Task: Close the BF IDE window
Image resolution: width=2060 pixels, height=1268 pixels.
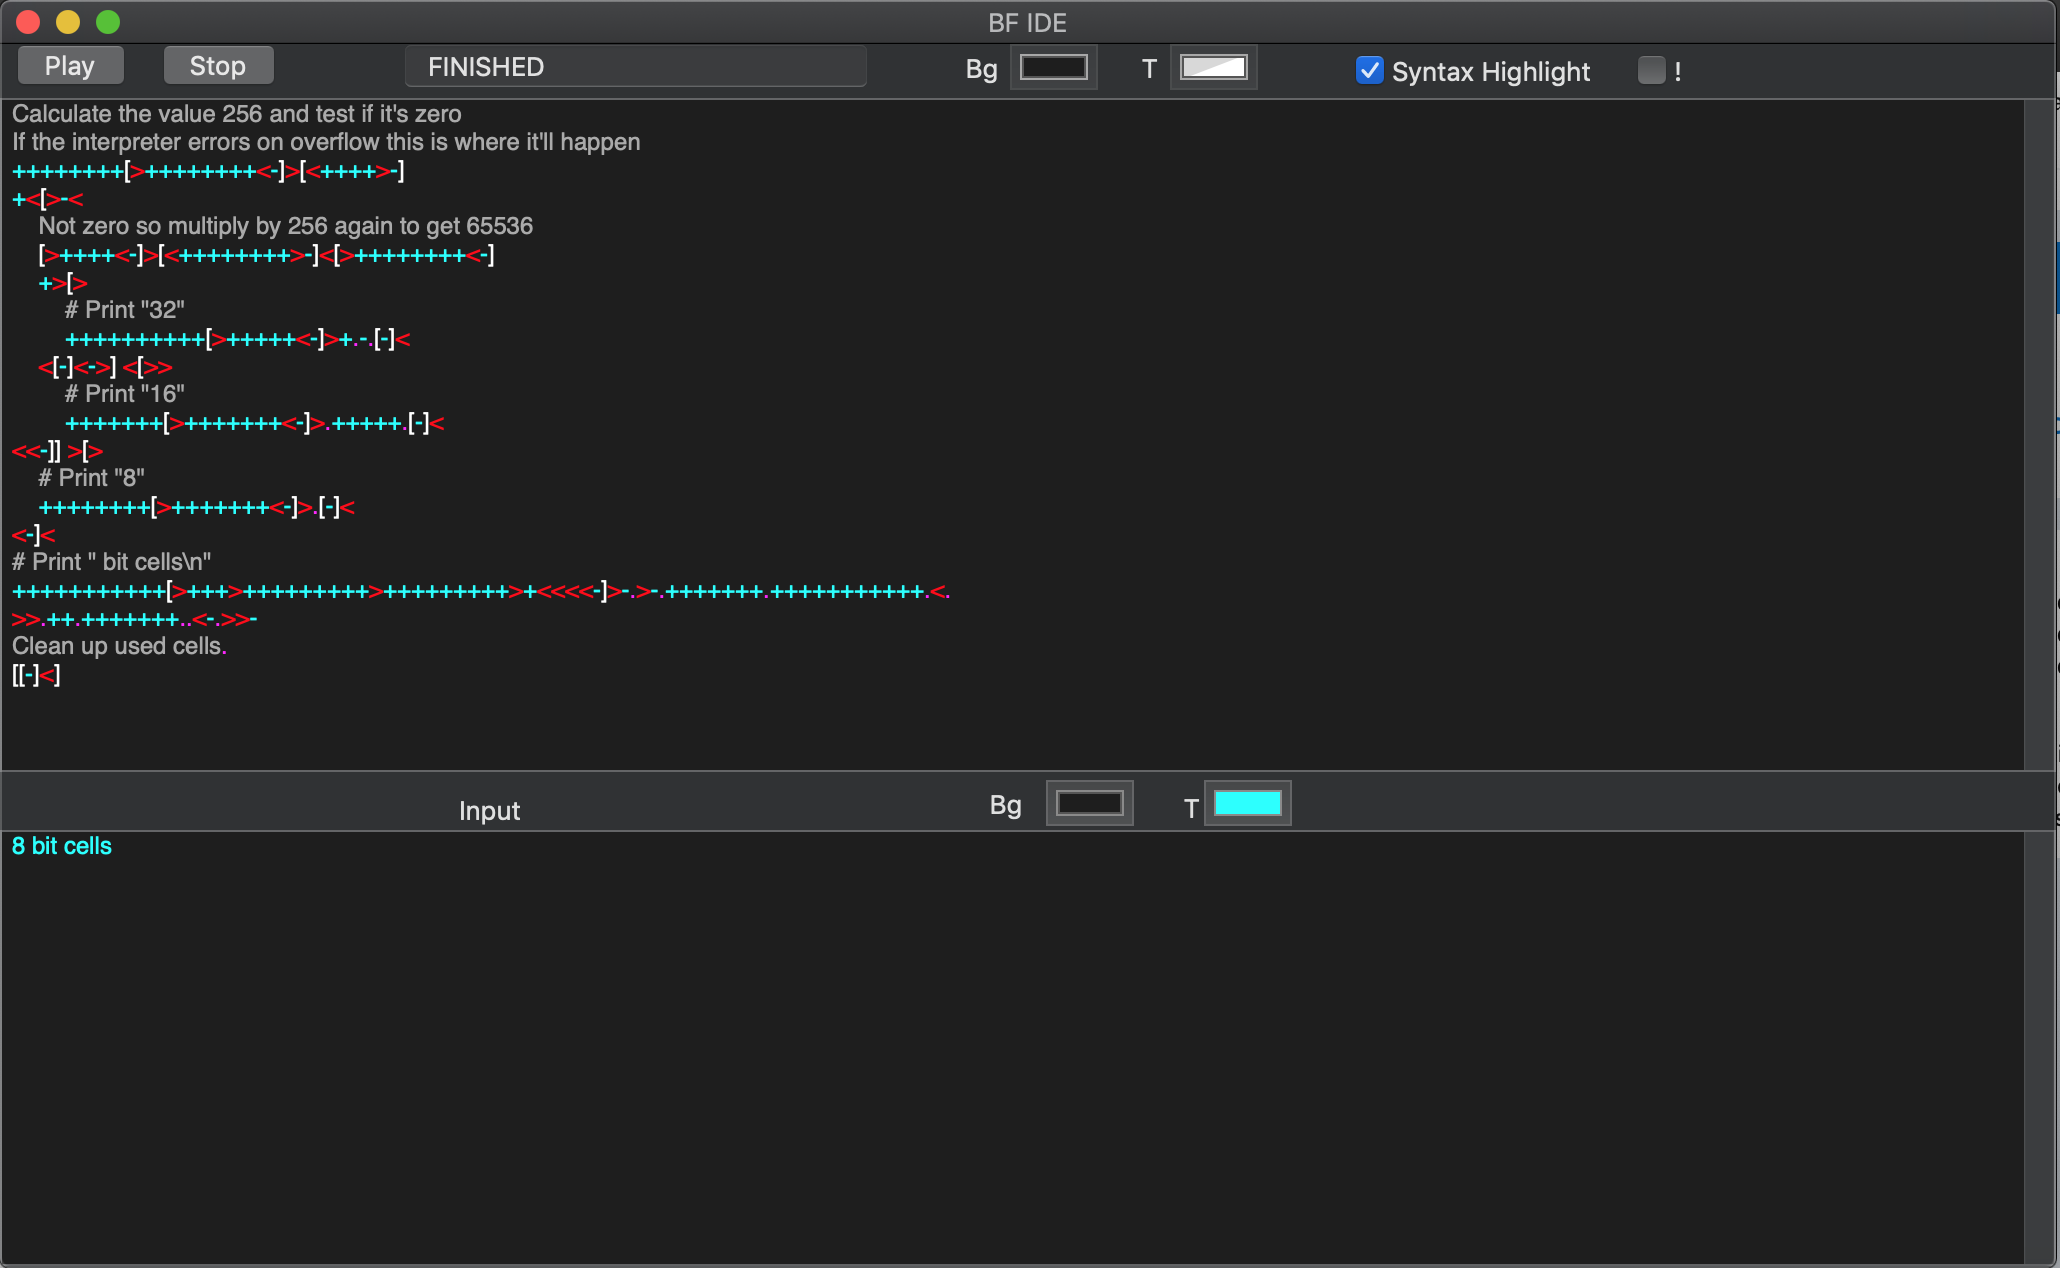Action: tap(28, 21)
